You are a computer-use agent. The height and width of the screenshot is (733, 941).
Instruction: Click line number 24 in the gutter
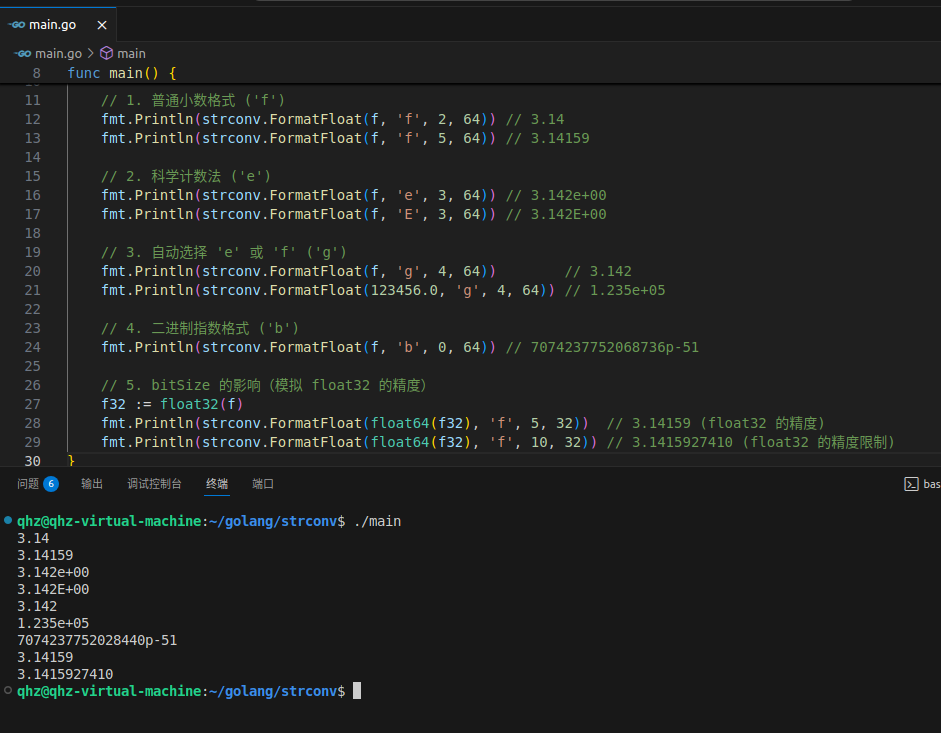[x=32, y=348]
